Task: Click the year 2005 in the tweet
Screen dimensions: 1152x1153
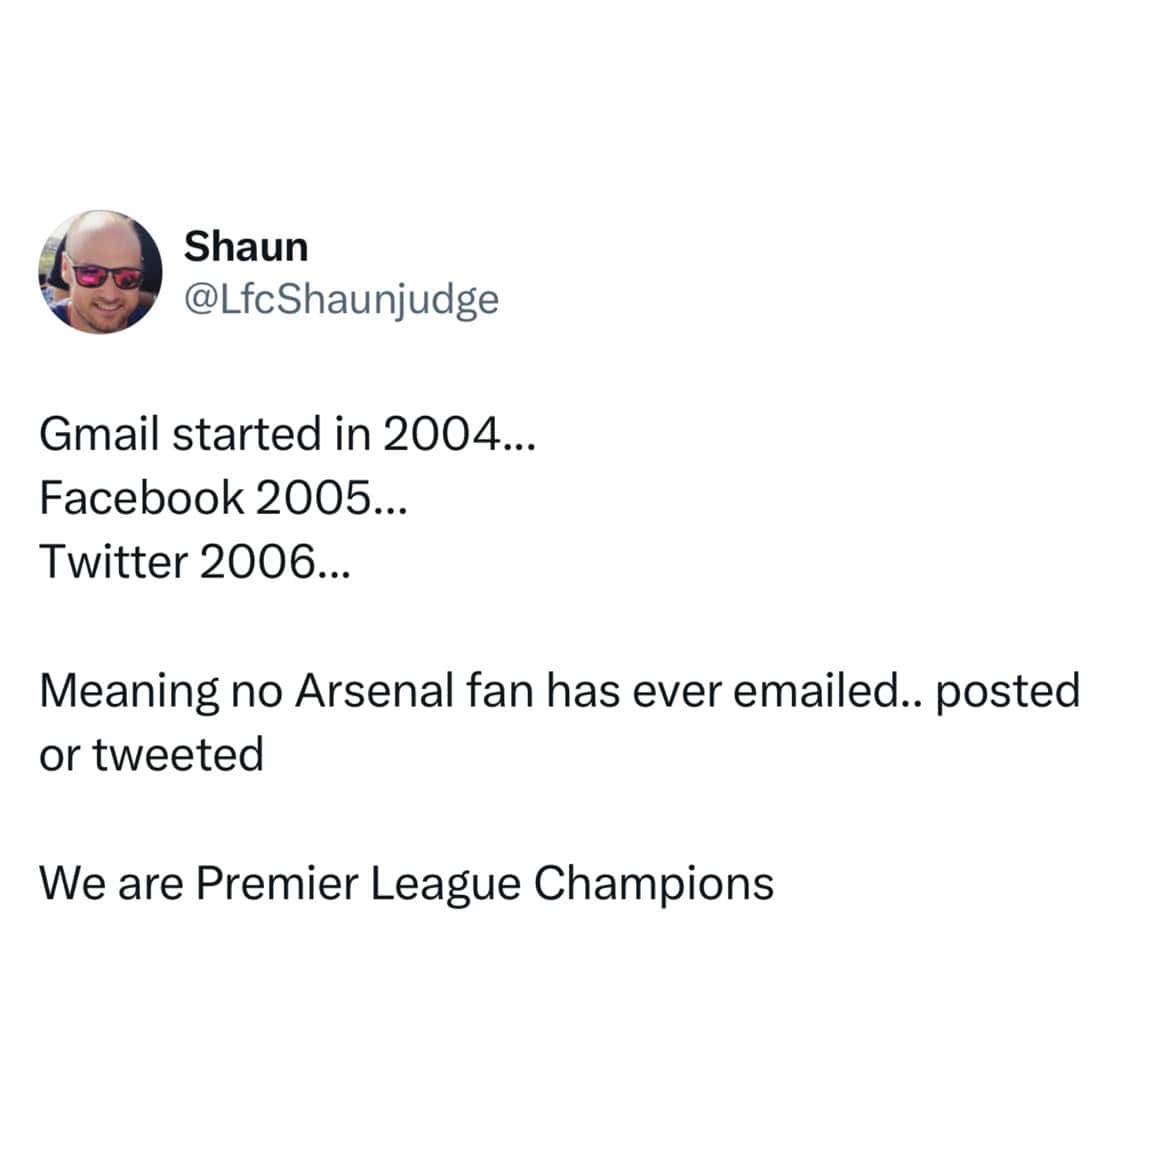Action: pyautogui.click(x=312, y=498)
